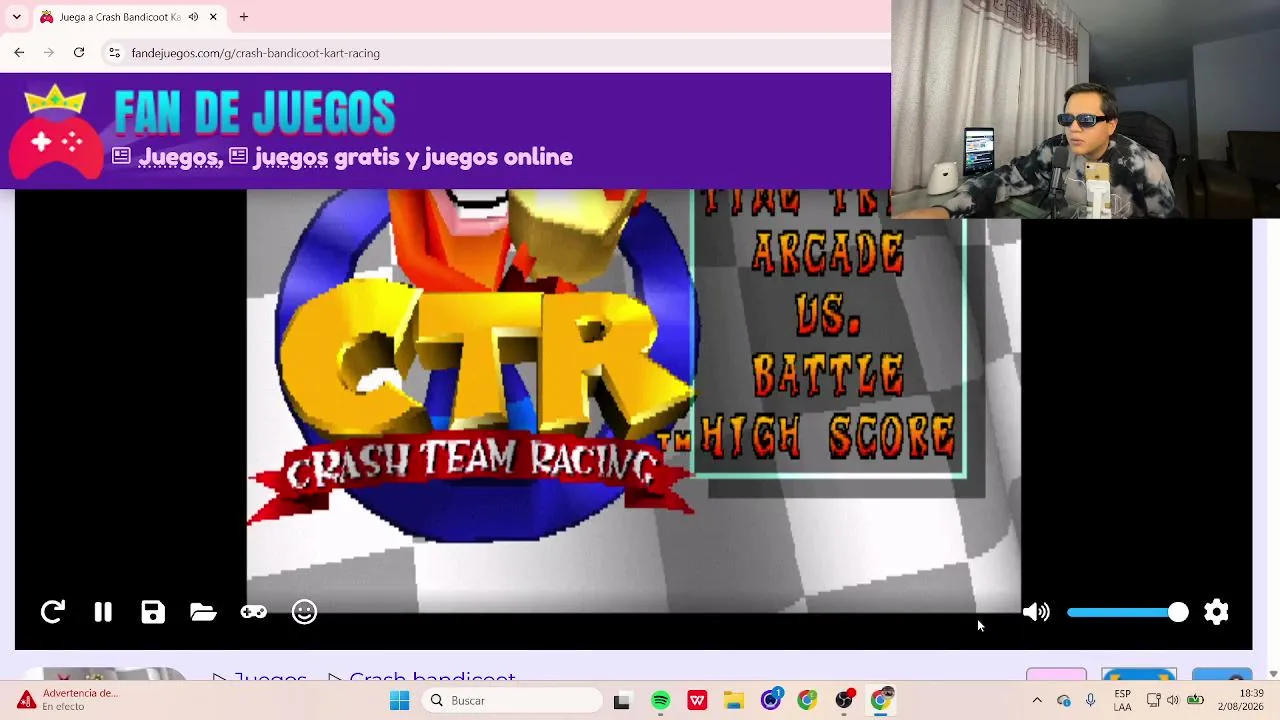Open the FAN DE JUEGOS site title link

click(x=254, y=112)
